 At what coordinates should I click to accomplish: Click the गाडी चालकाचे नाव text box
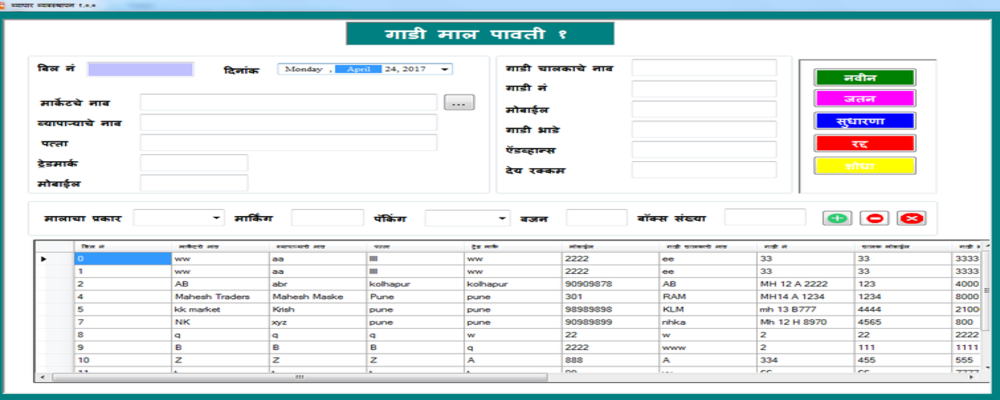(704, 68)
